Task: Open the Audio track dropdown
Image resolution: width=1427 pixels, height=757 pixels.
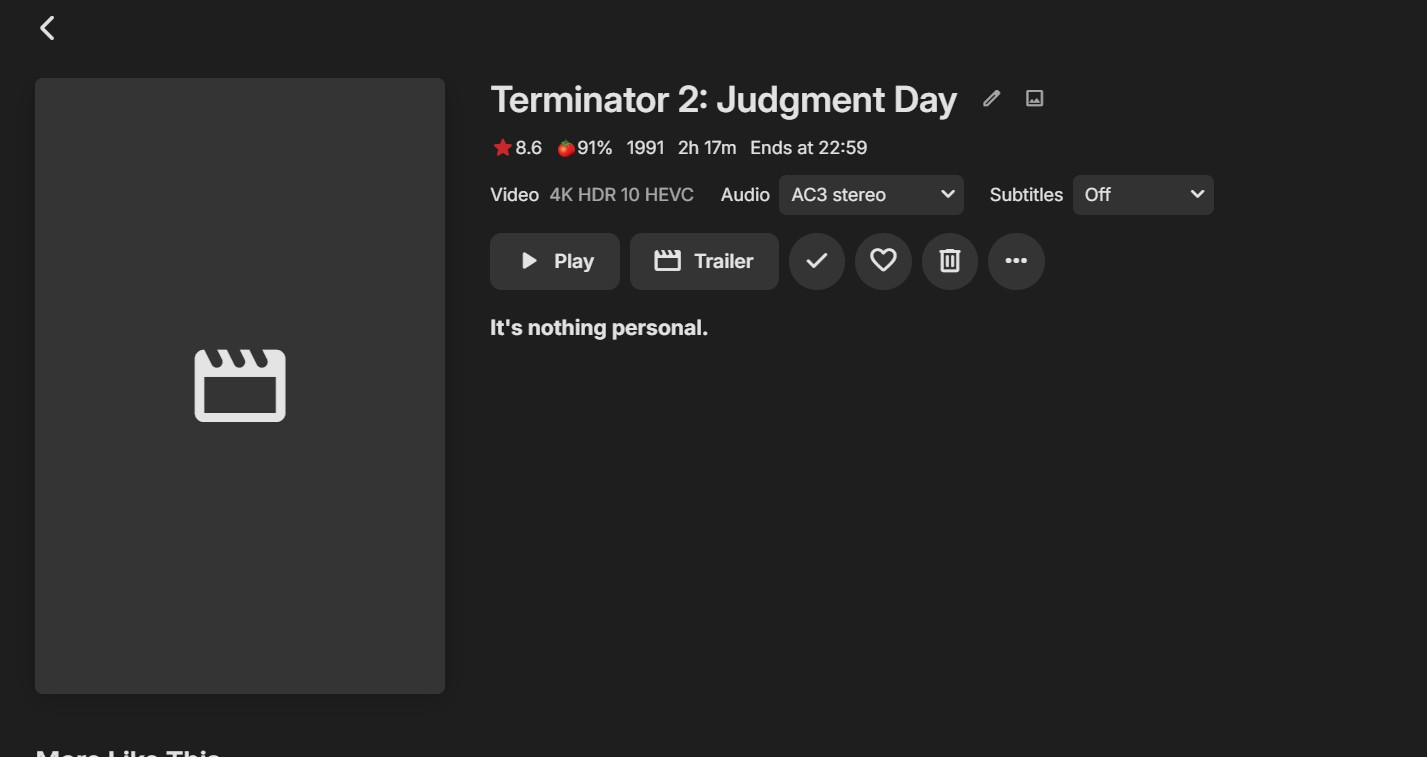Action: pyautogui.click(x=871, y=195)
